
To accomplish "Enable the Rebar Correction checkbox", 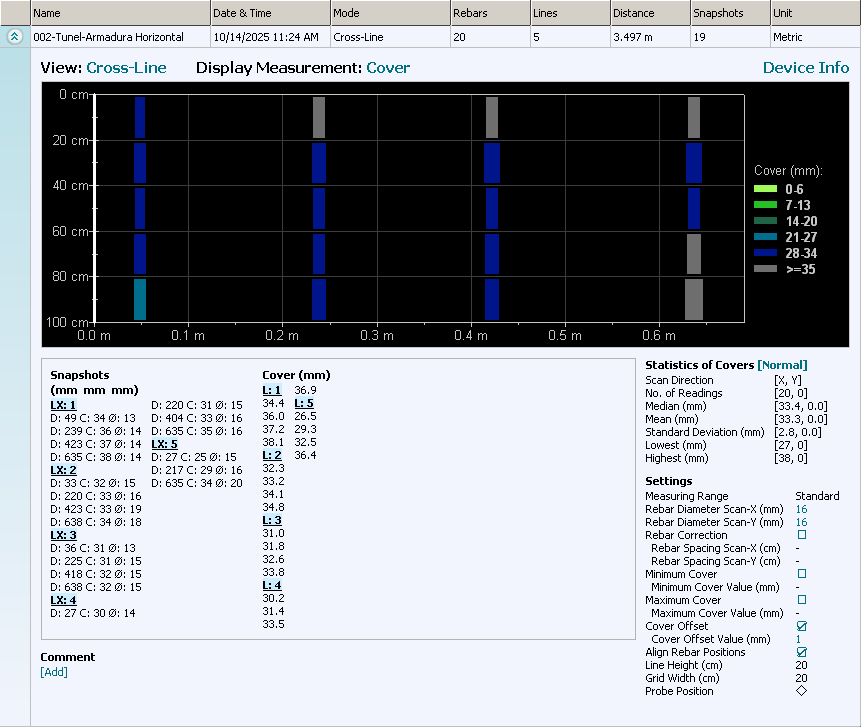I will pyautogui.click(x=802, y=534).
